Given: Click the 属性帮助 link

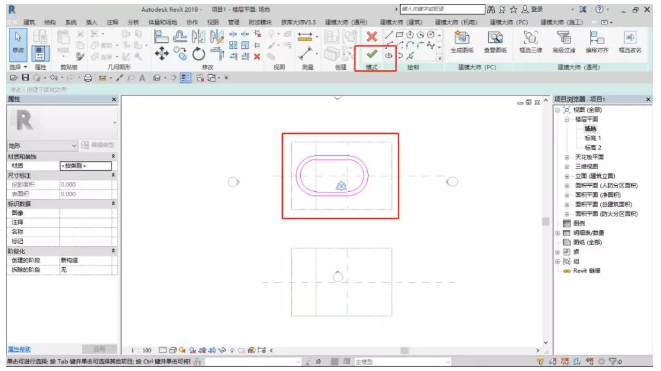Looking at the screenshot, I should pyautogui.click(x=19, y=349).
